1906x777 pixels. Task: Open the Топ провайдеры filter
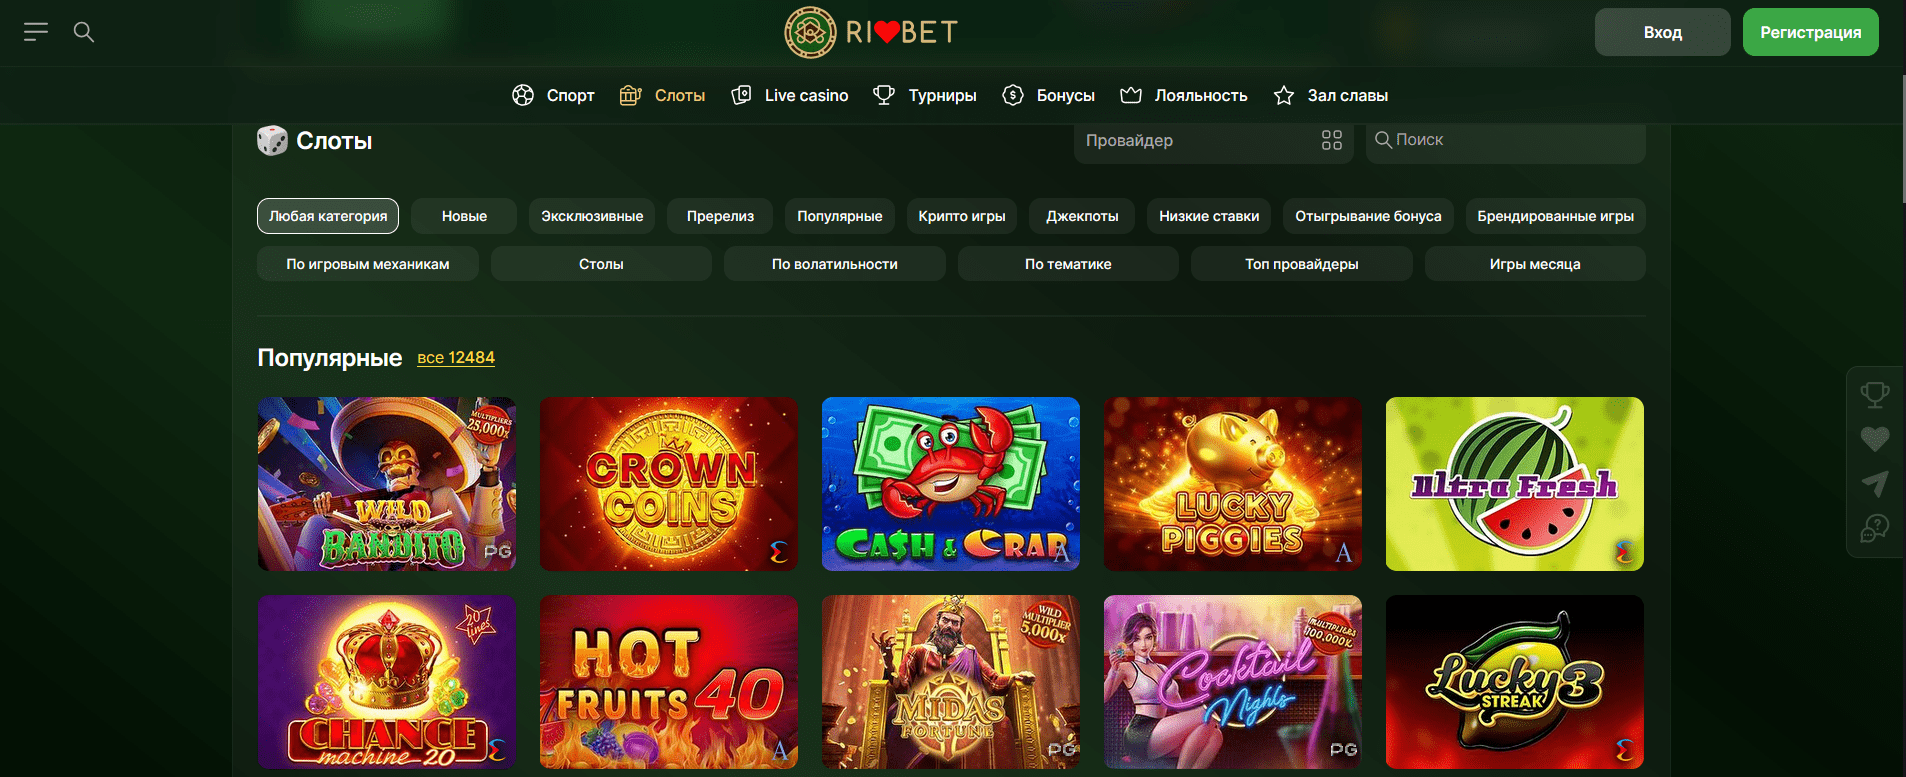[1302, 264]
